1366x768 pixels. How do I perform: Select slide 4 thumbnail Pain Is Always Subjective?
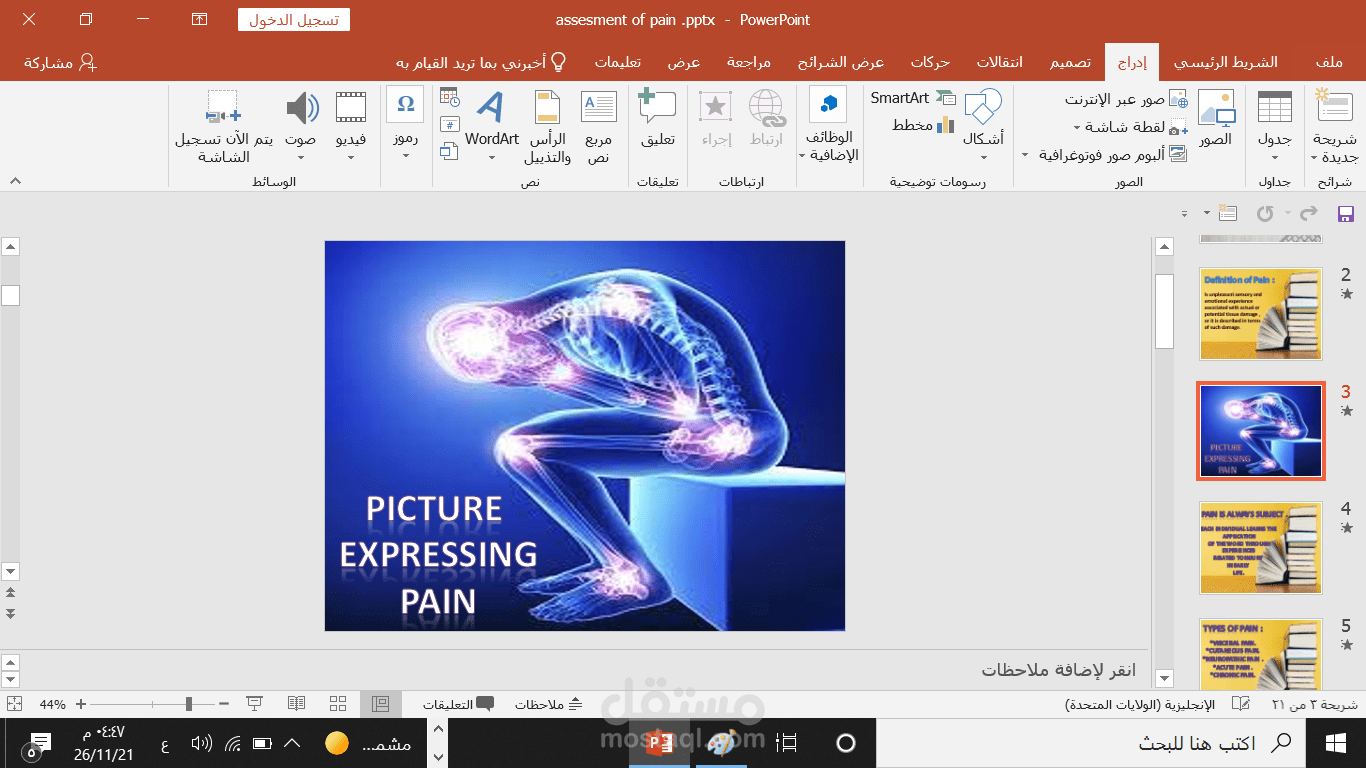(1261, 548)
